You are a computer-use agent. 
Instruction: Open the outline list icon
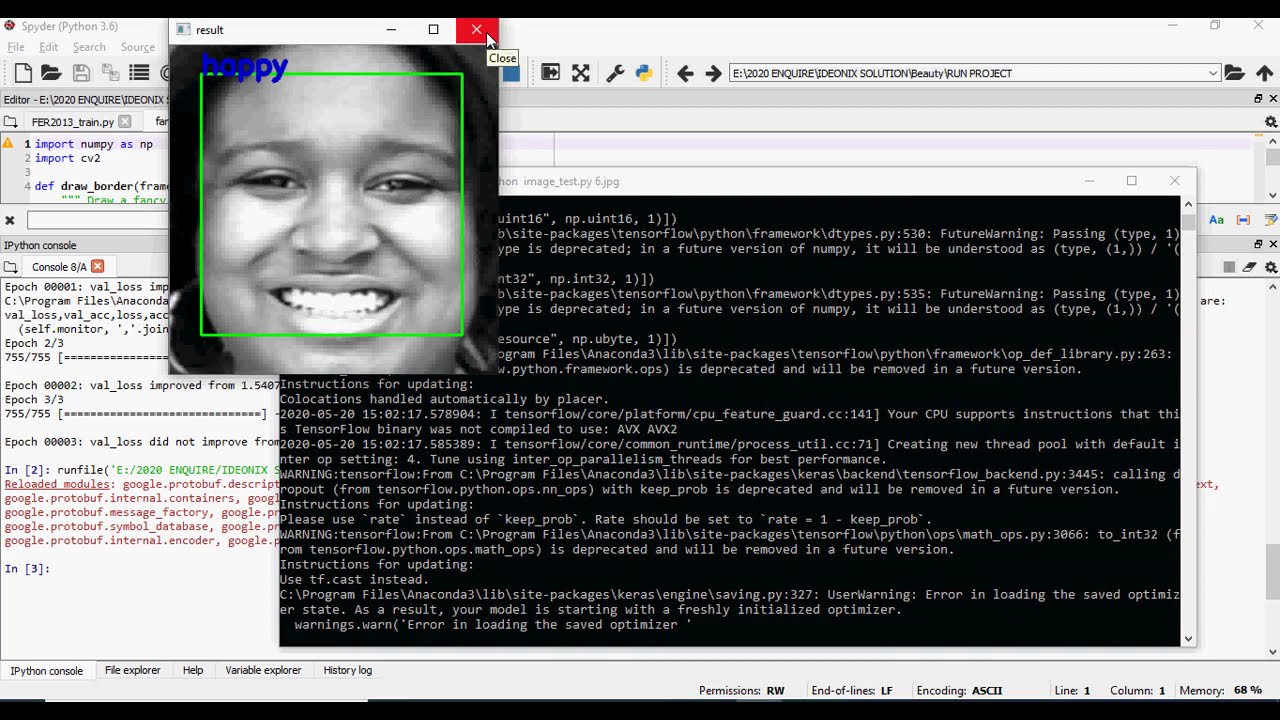(139, 73)
